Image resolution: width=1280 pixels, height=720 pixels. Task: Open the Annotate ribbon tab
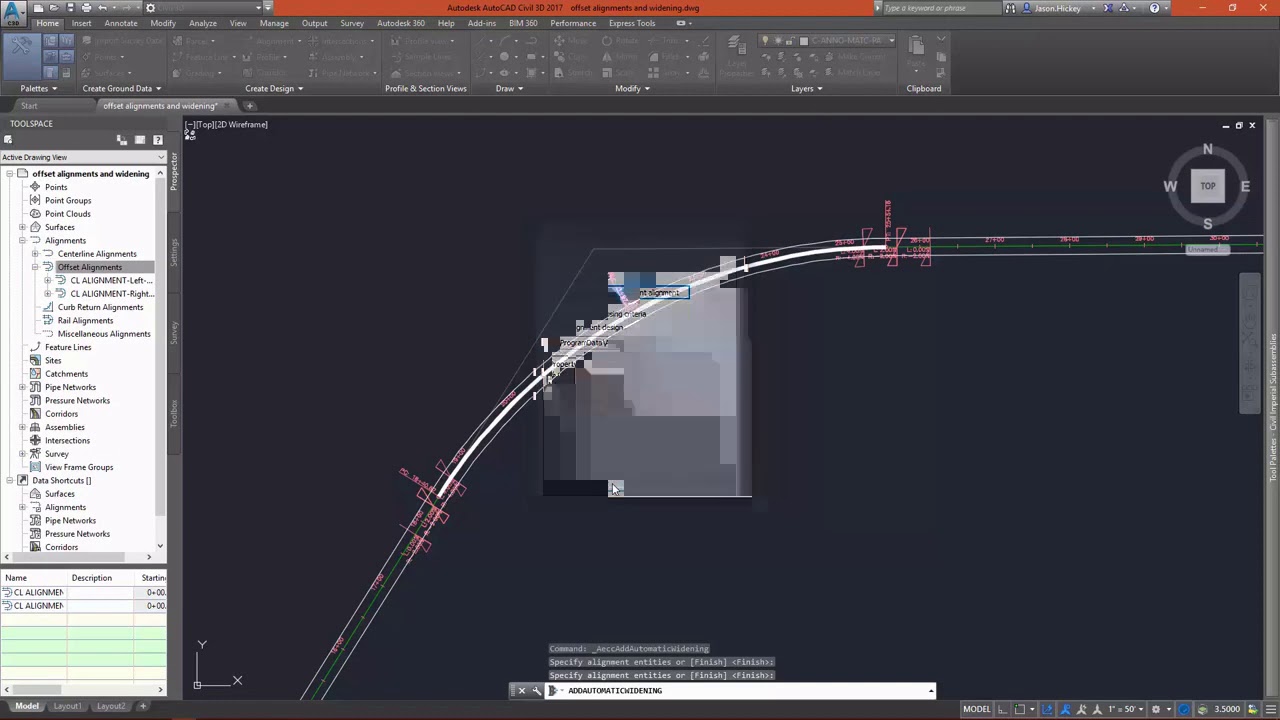click(x=121, y=23)
